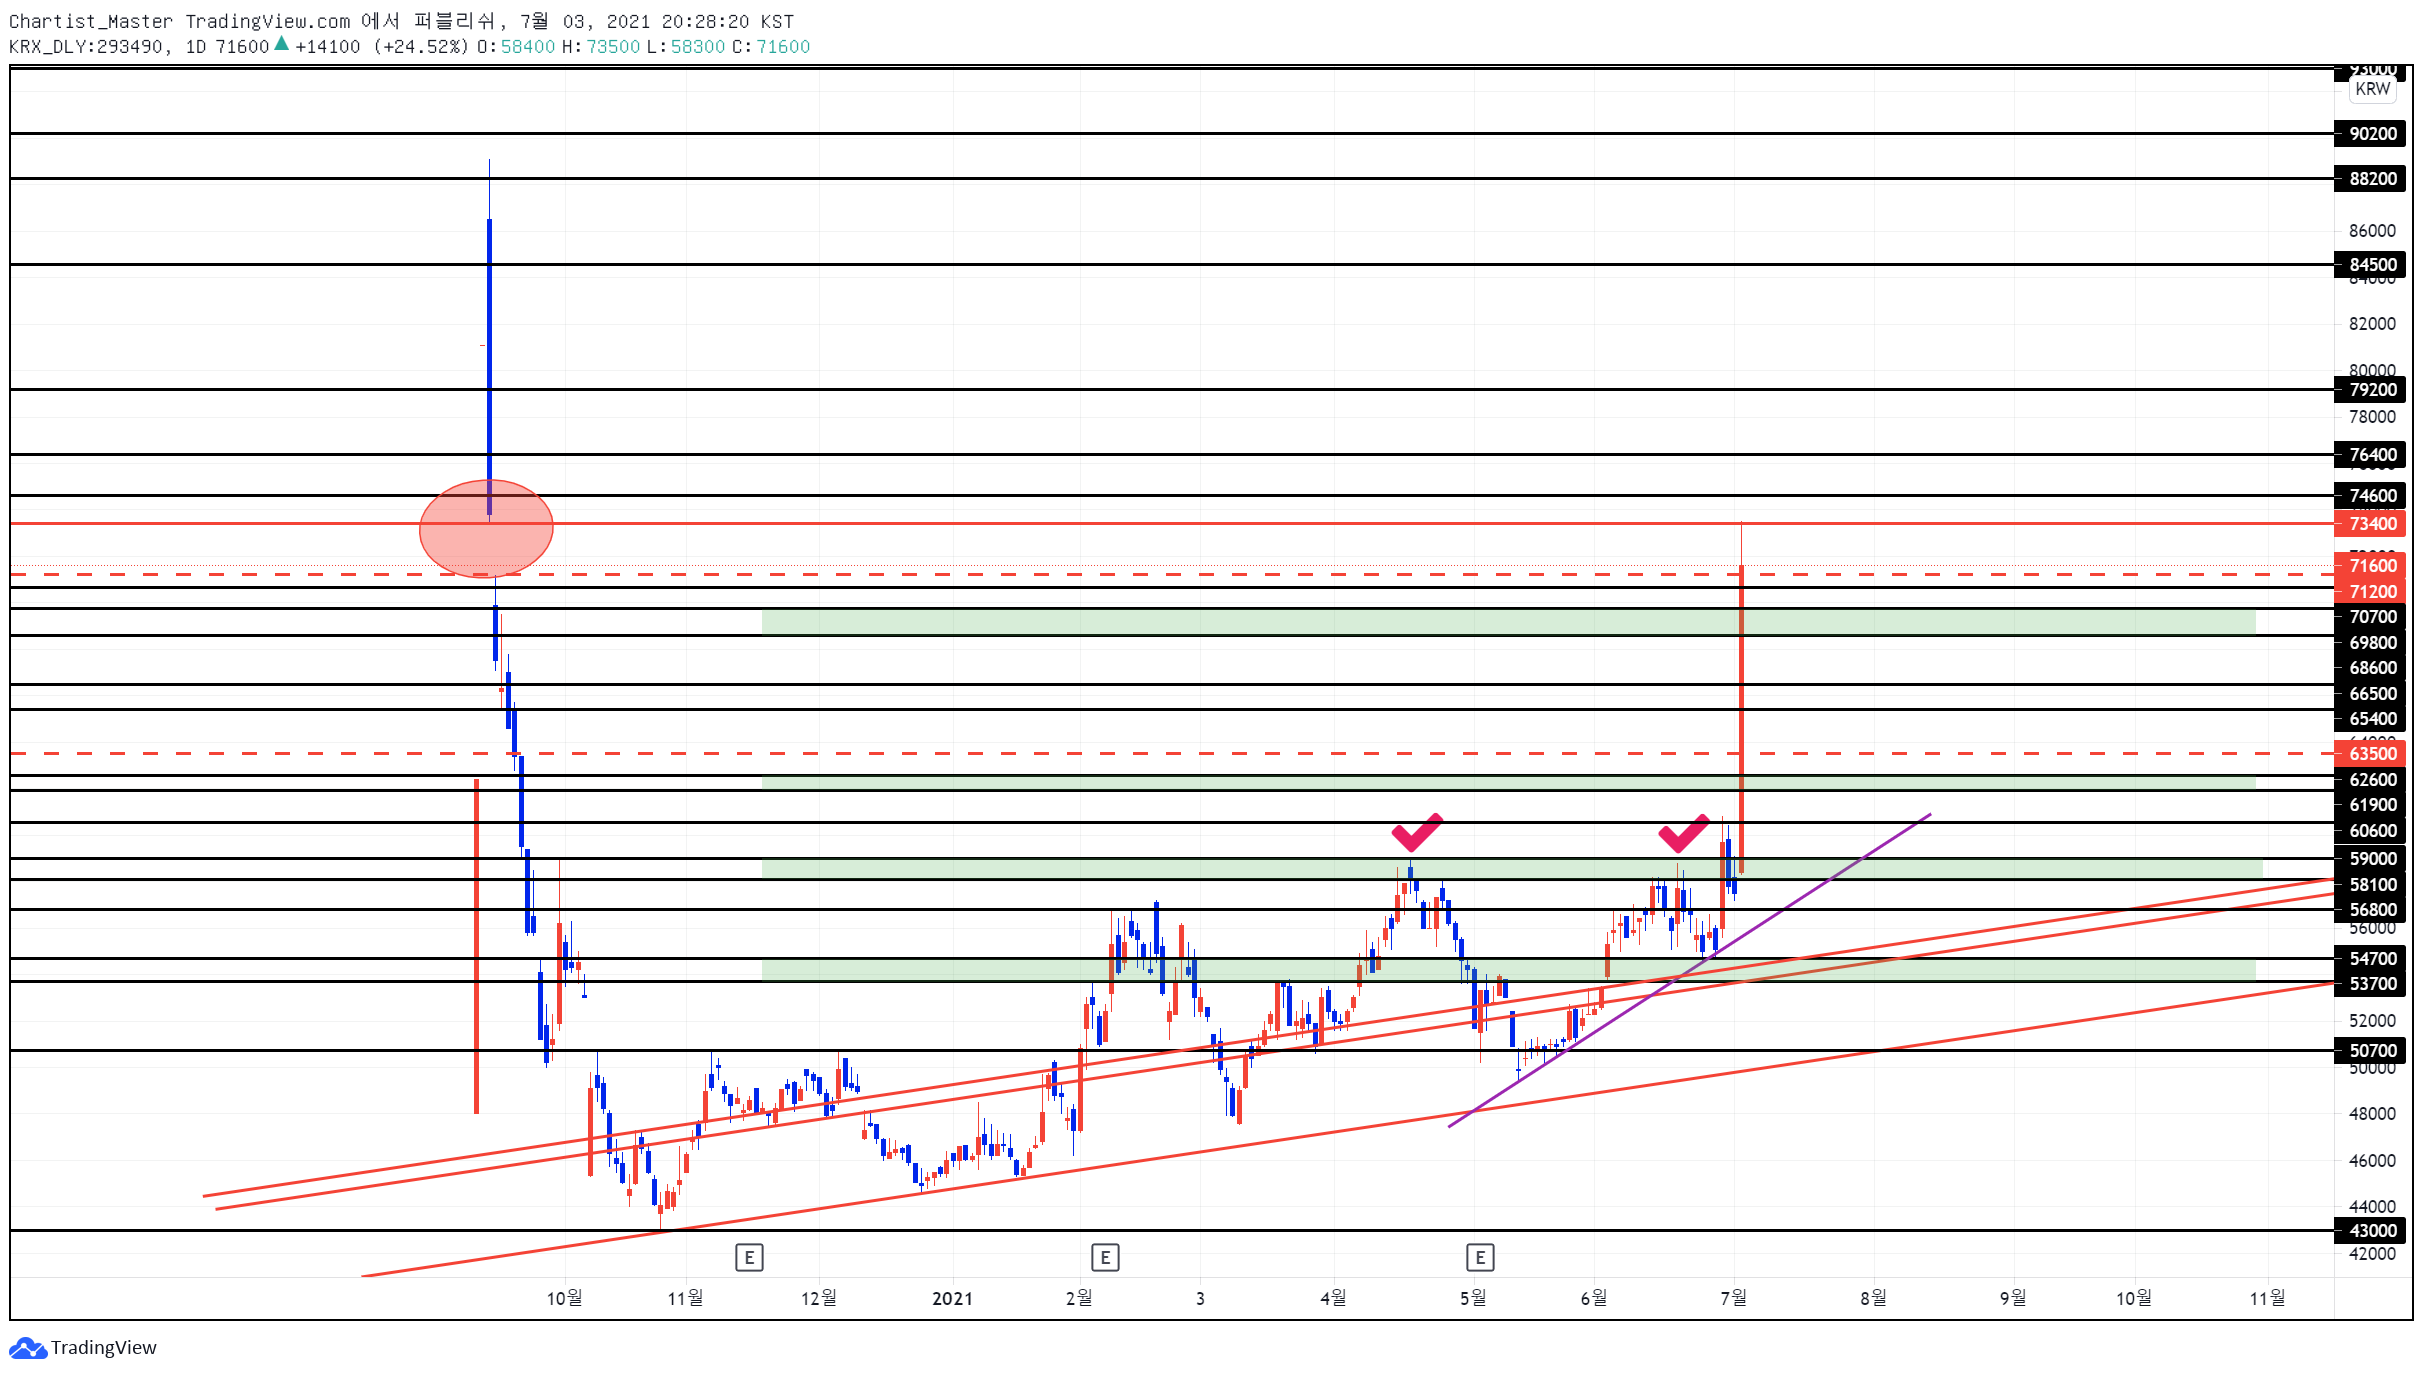Select the 62600 price level label
Image resolution: width=2423 pixels, height=1375 pixels.
[x=2369, y=779]
